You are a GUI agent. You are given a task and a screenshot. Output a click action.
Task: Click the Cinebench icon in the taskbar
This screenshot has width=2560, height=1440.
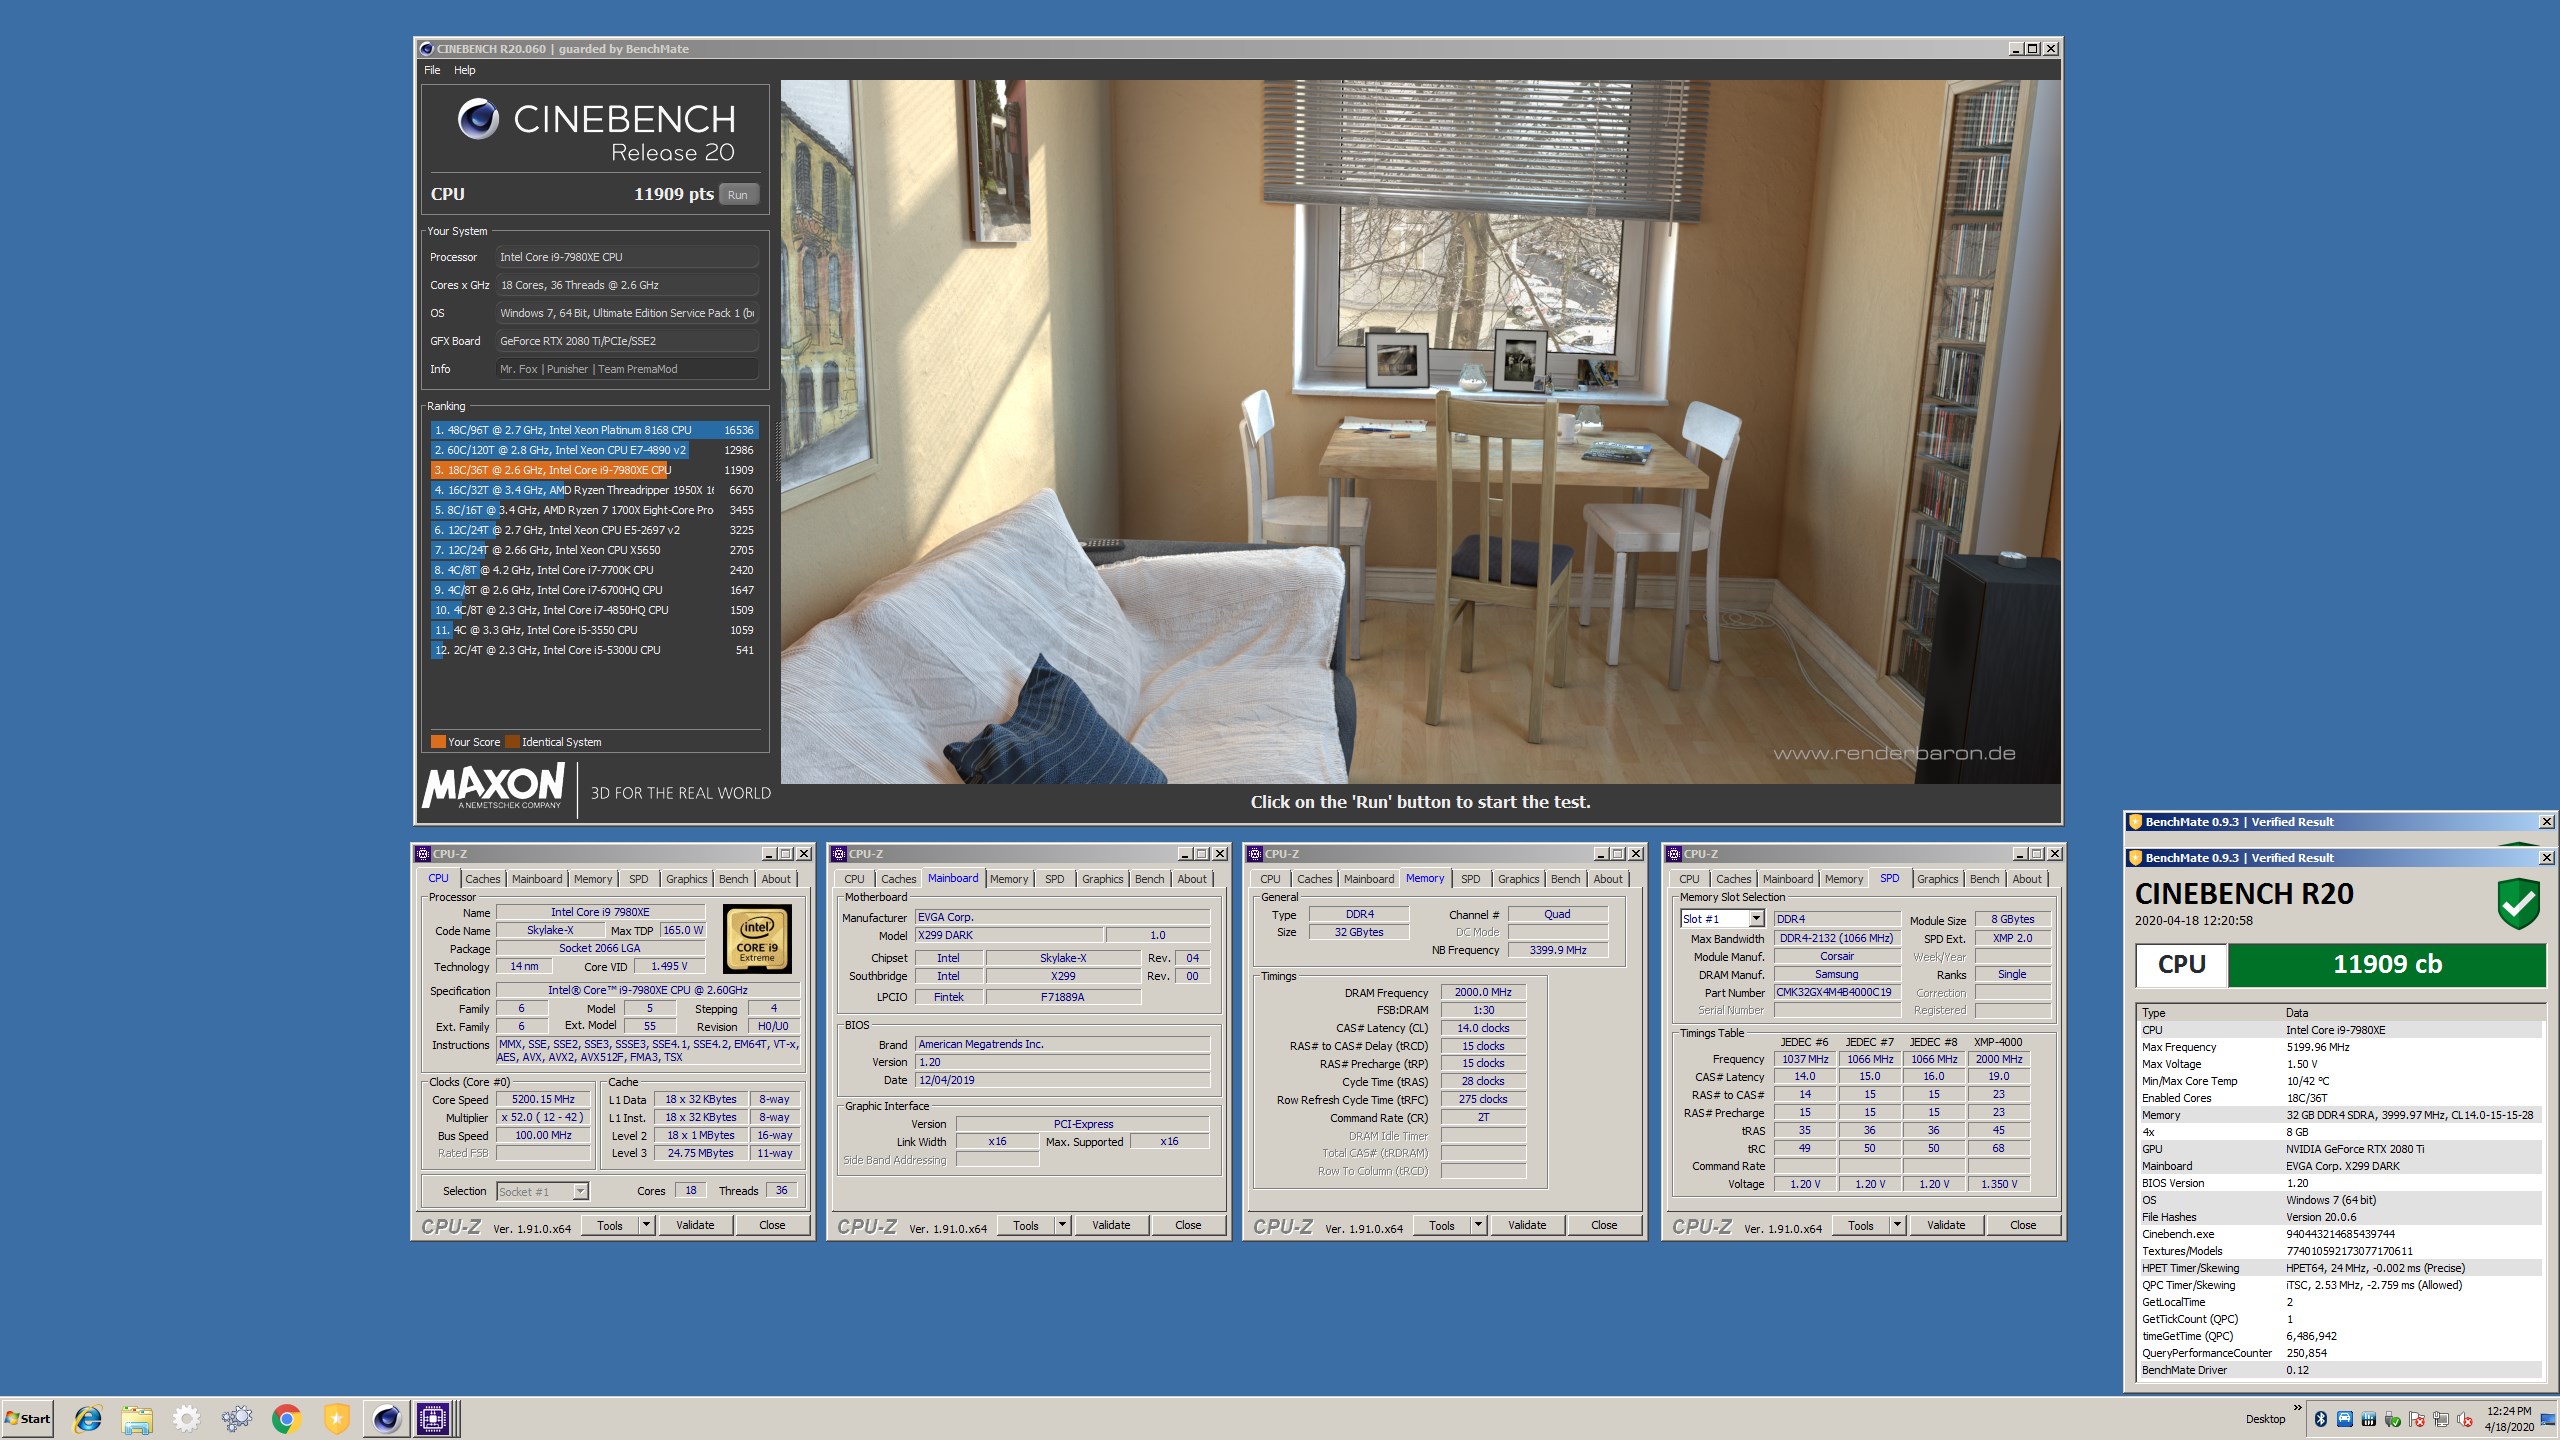pos(386,1418)
